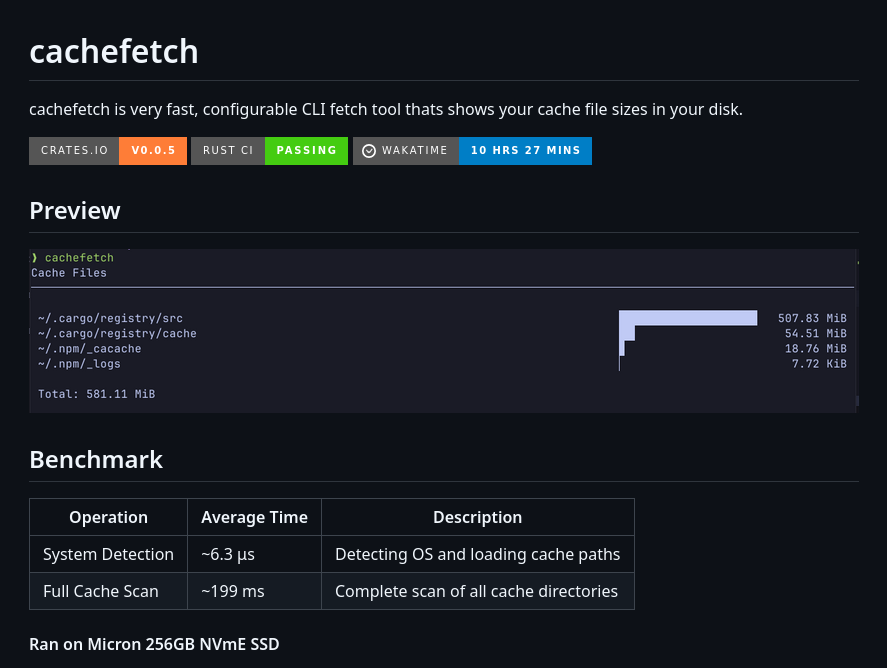Click 'Detecting OS and loading cache paths' cell
This screenshot has height=668, width=887.
[477, 554]
